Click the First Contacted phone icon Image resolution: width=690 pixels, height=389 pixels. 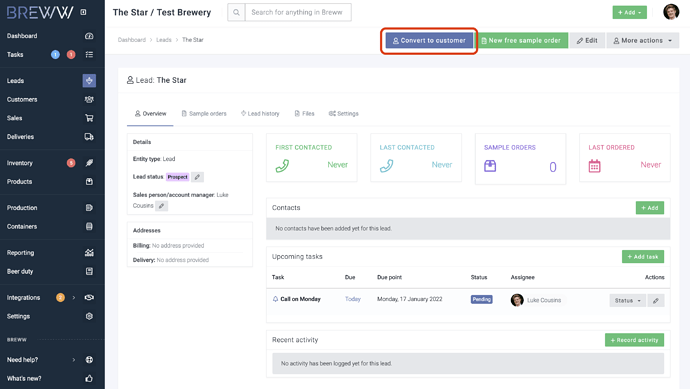pyautogui.click(x=282, y=166)
